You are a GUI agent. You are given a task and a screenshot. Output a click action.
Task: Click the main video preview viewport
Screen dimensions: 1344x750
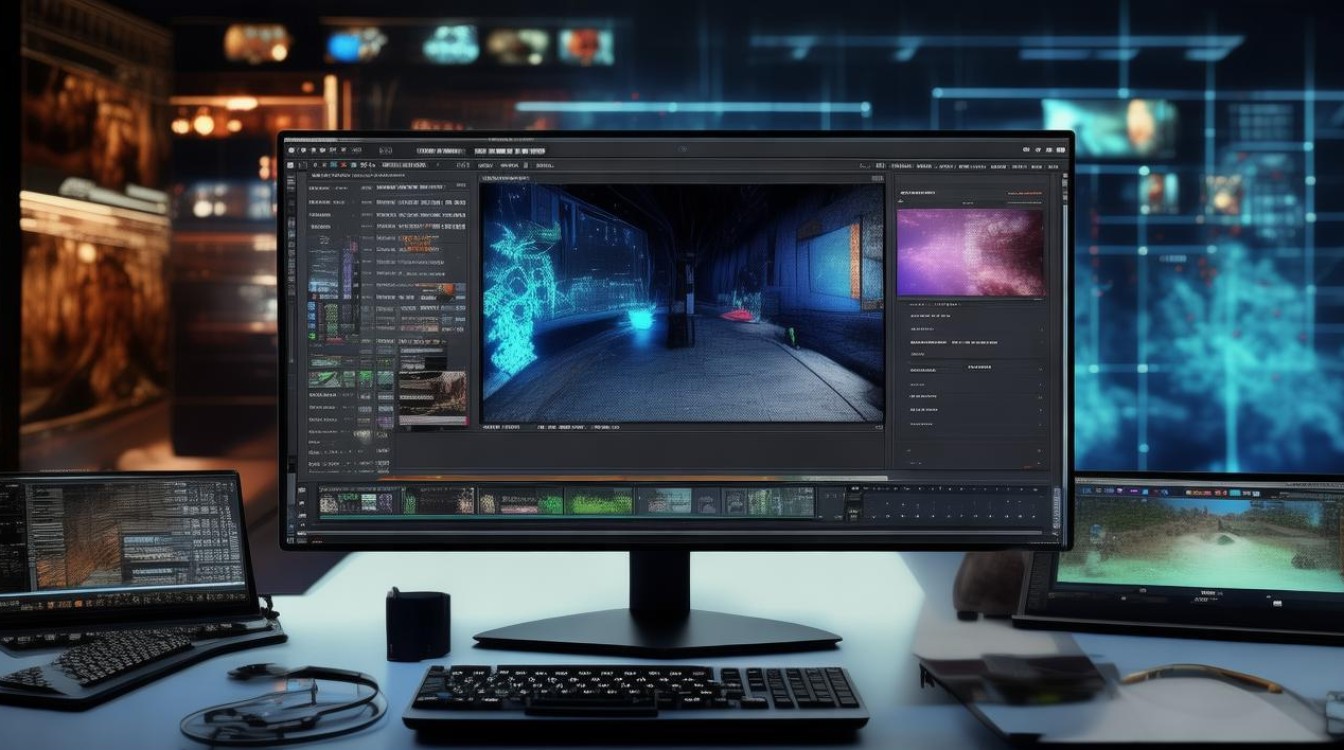pyautogui.click(x=682, y=302)
